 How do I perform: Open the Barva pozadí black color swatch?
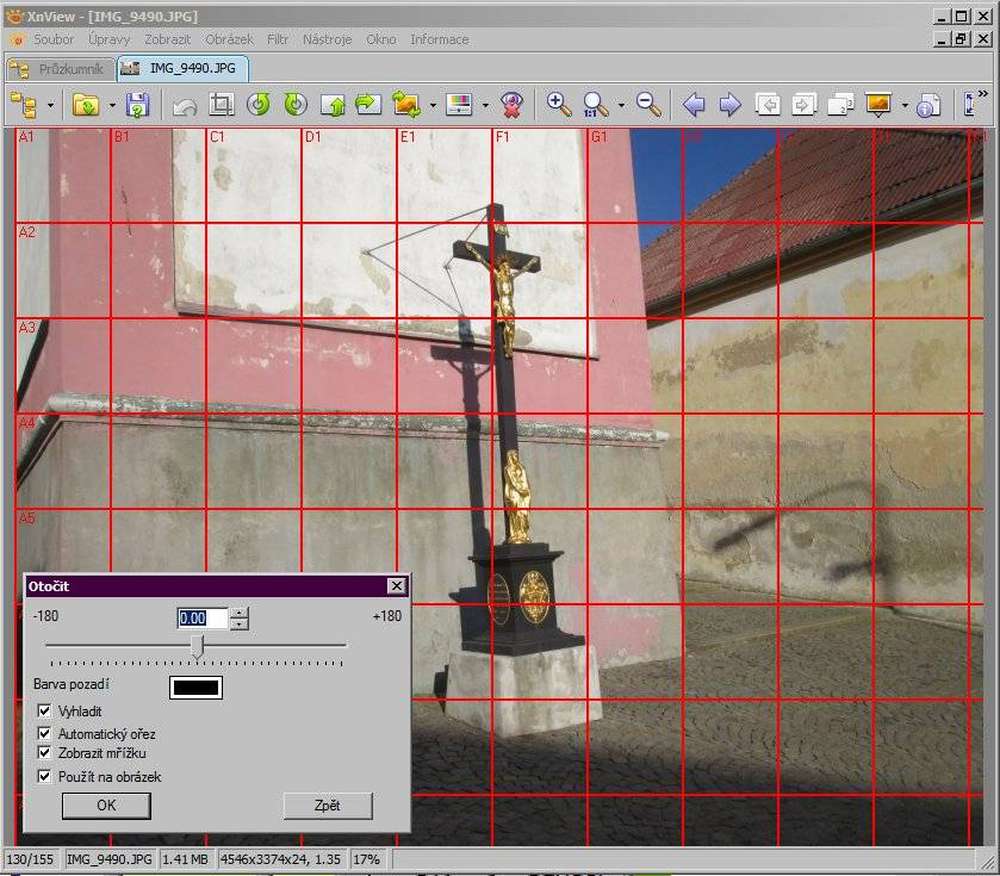(x=196, y=687)
